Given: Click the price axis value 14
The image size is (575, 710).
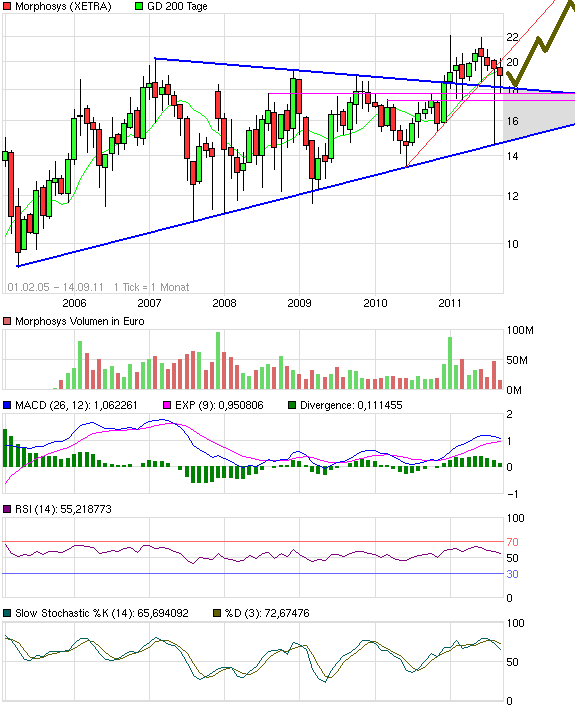Looking at the screenshot, I should coord(512,156).
